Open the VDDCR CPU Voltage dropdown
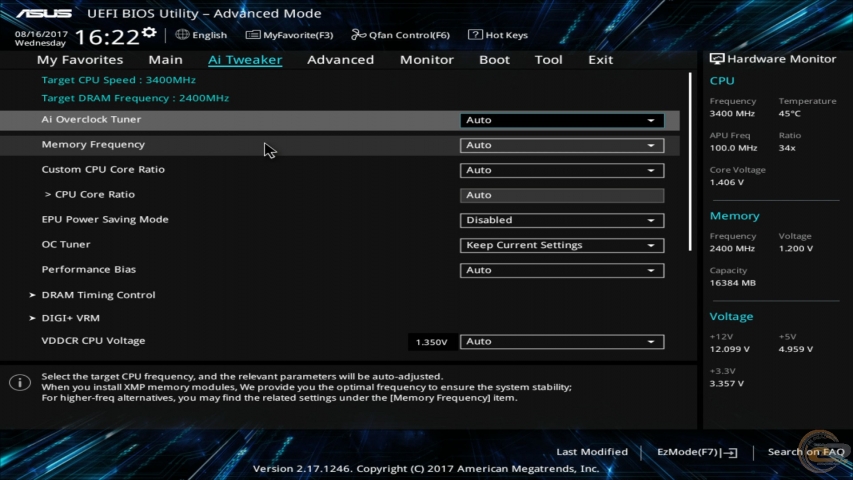This screenshot has height=480, width=853. click(562, 342)
